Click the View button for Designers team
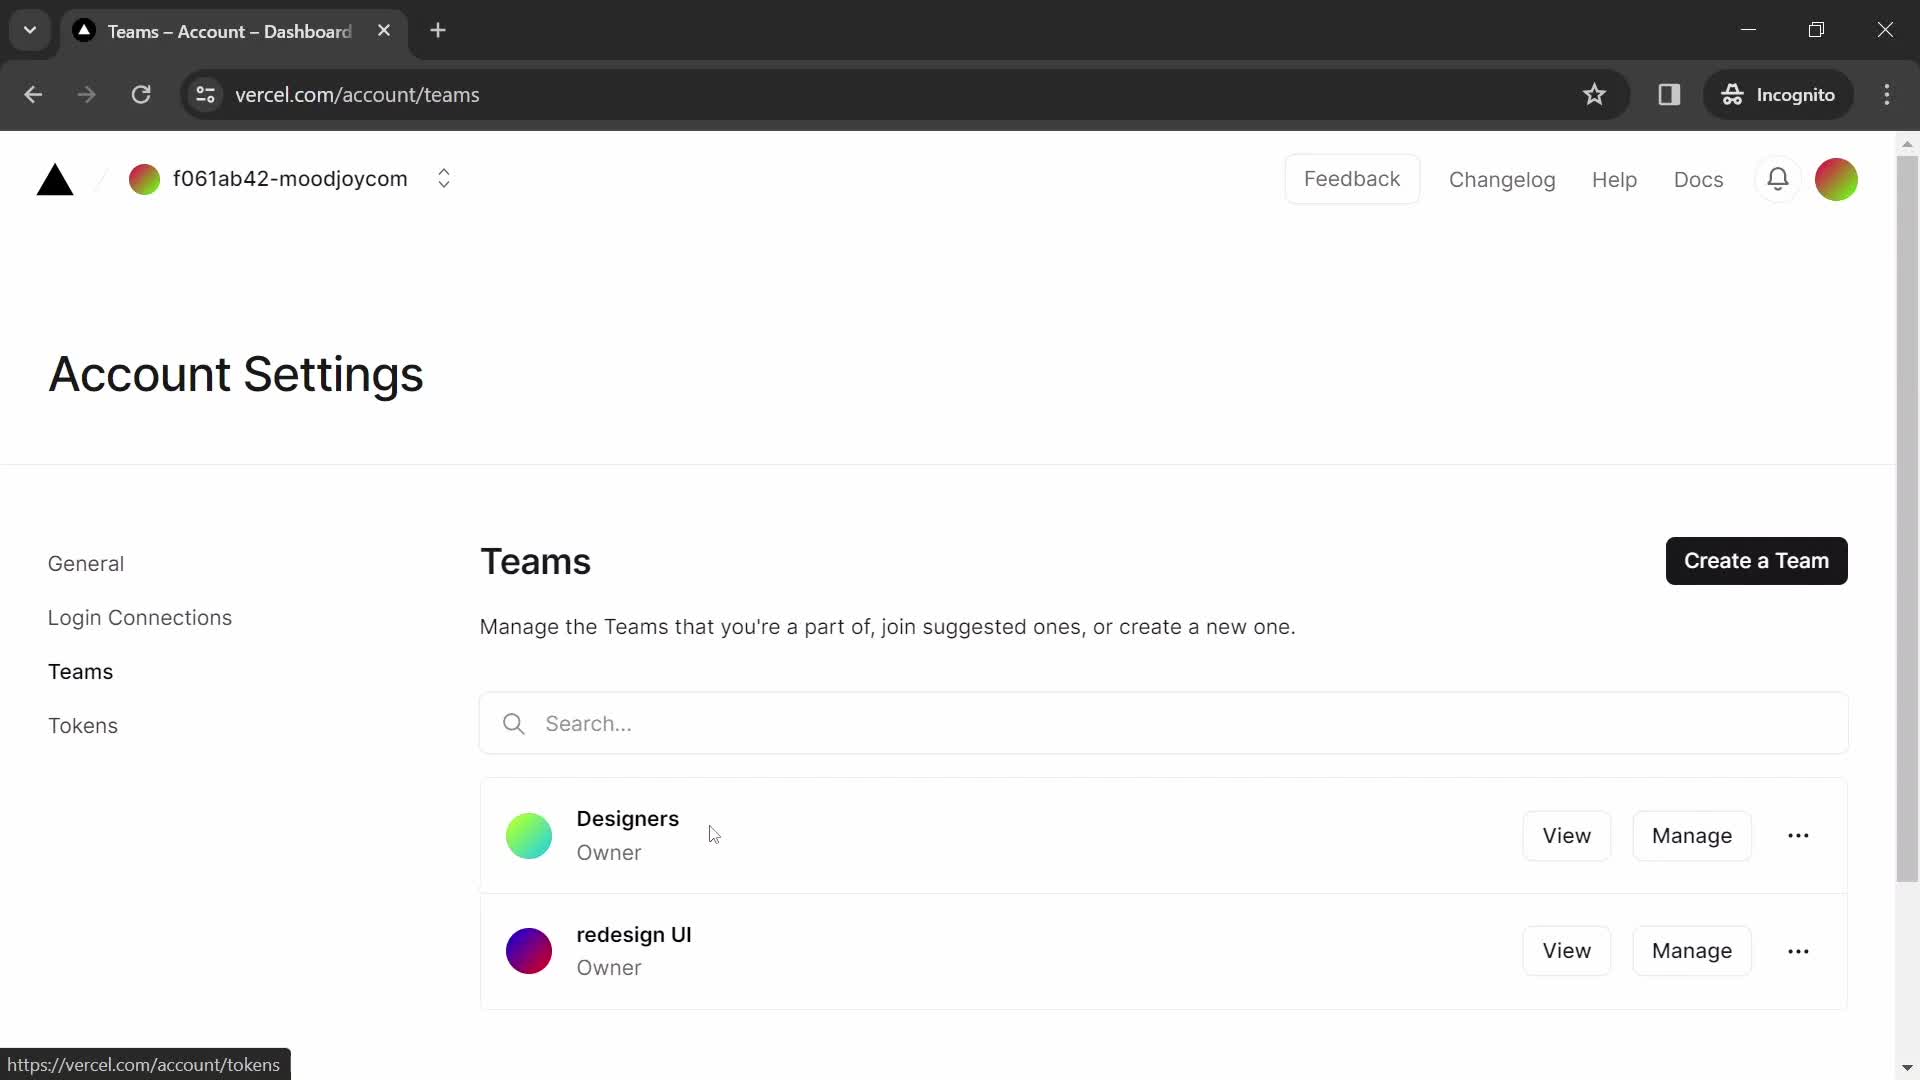Screen dimensions: 1920x1080 tap(1567, 835)
